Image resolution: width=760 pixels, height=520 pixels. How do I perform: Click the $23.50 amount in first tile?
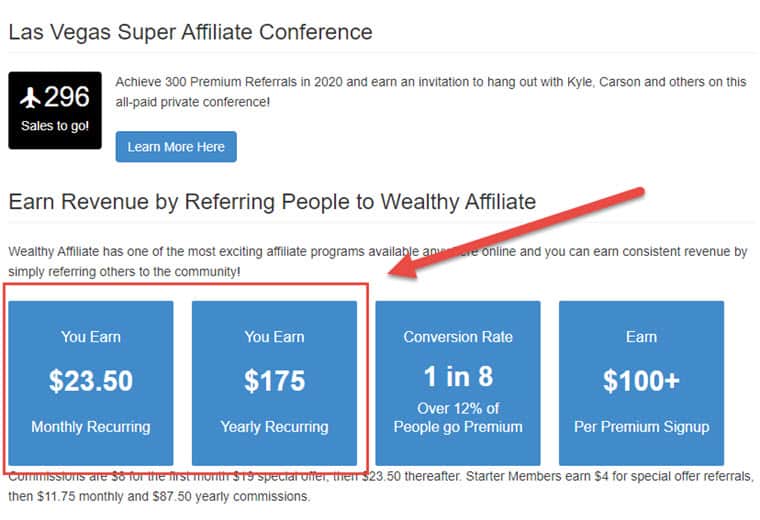click(x=91, y=380)
